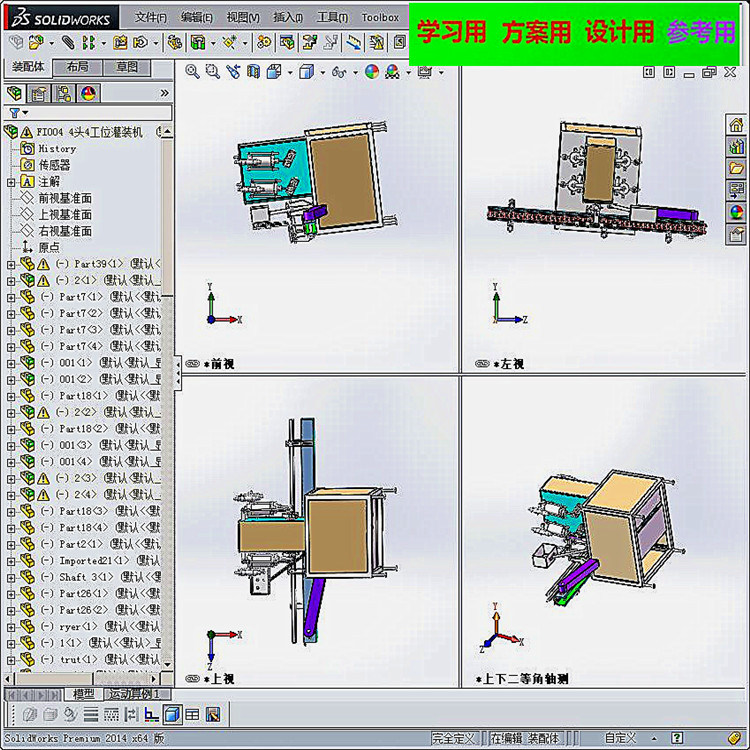Click the Single View icon in bottom toolbar
Viewport: 750px width, 750px height.
point(172,715)
